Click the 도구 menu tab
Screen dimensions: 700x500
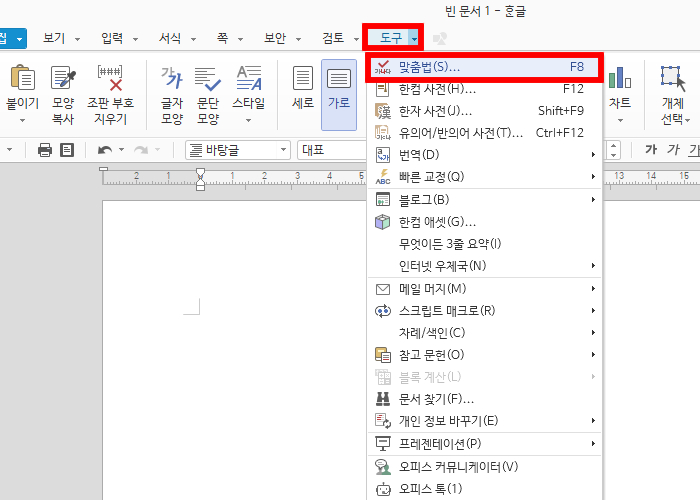[391, 38]
